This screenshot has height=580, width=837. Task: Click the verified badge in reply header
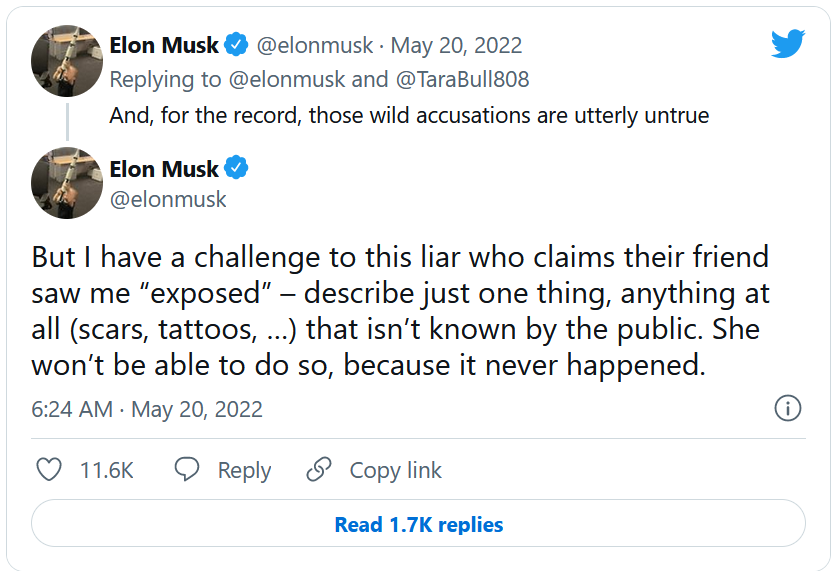tap(236, 45)
